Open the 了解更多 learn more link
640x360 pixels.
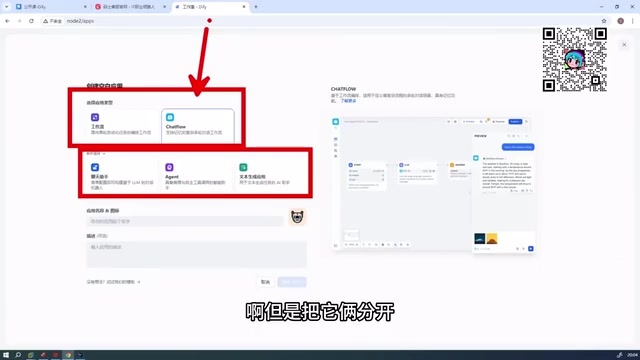click(348, 101)
